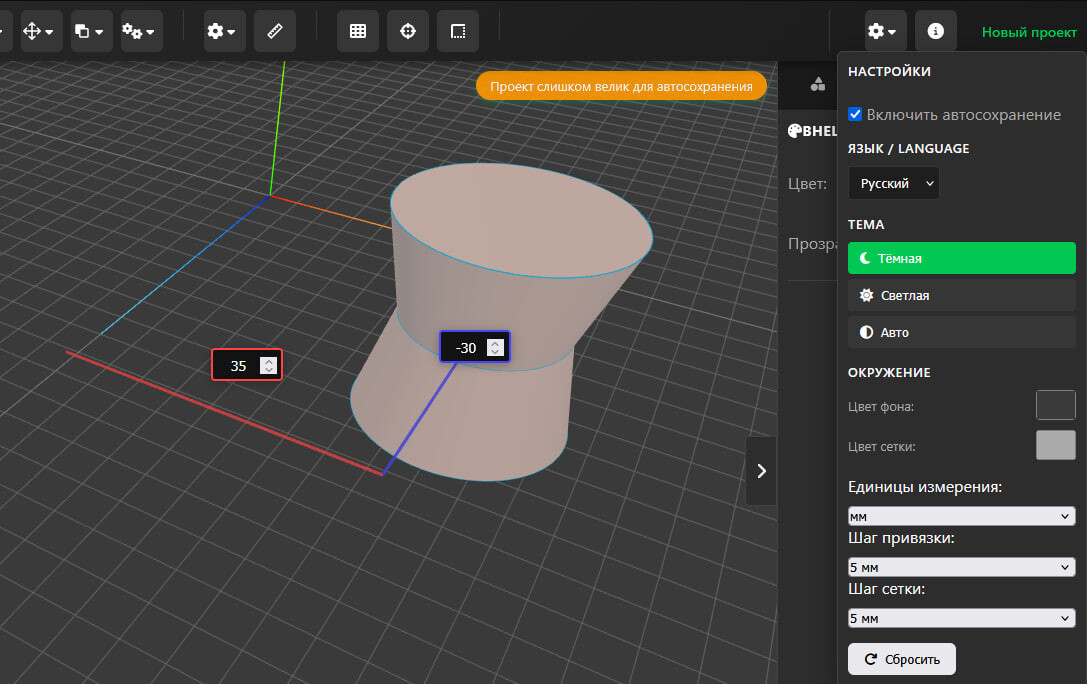
Task: Open the double-gears tools dropdown
Action: coord(142,31)
